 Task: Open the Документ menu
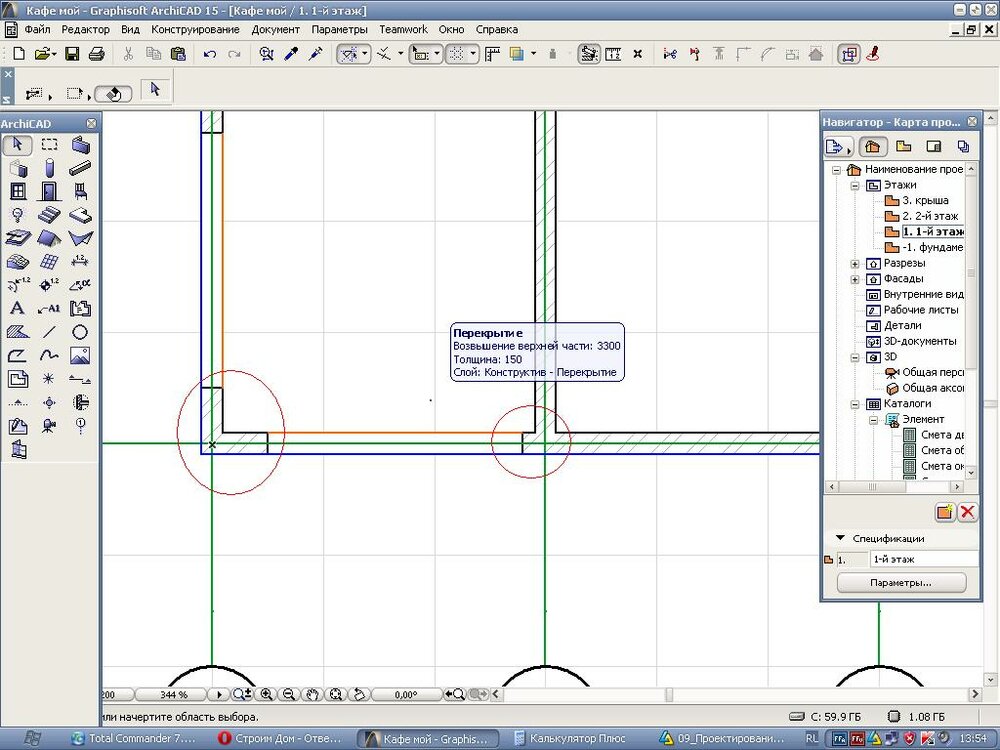275,30
